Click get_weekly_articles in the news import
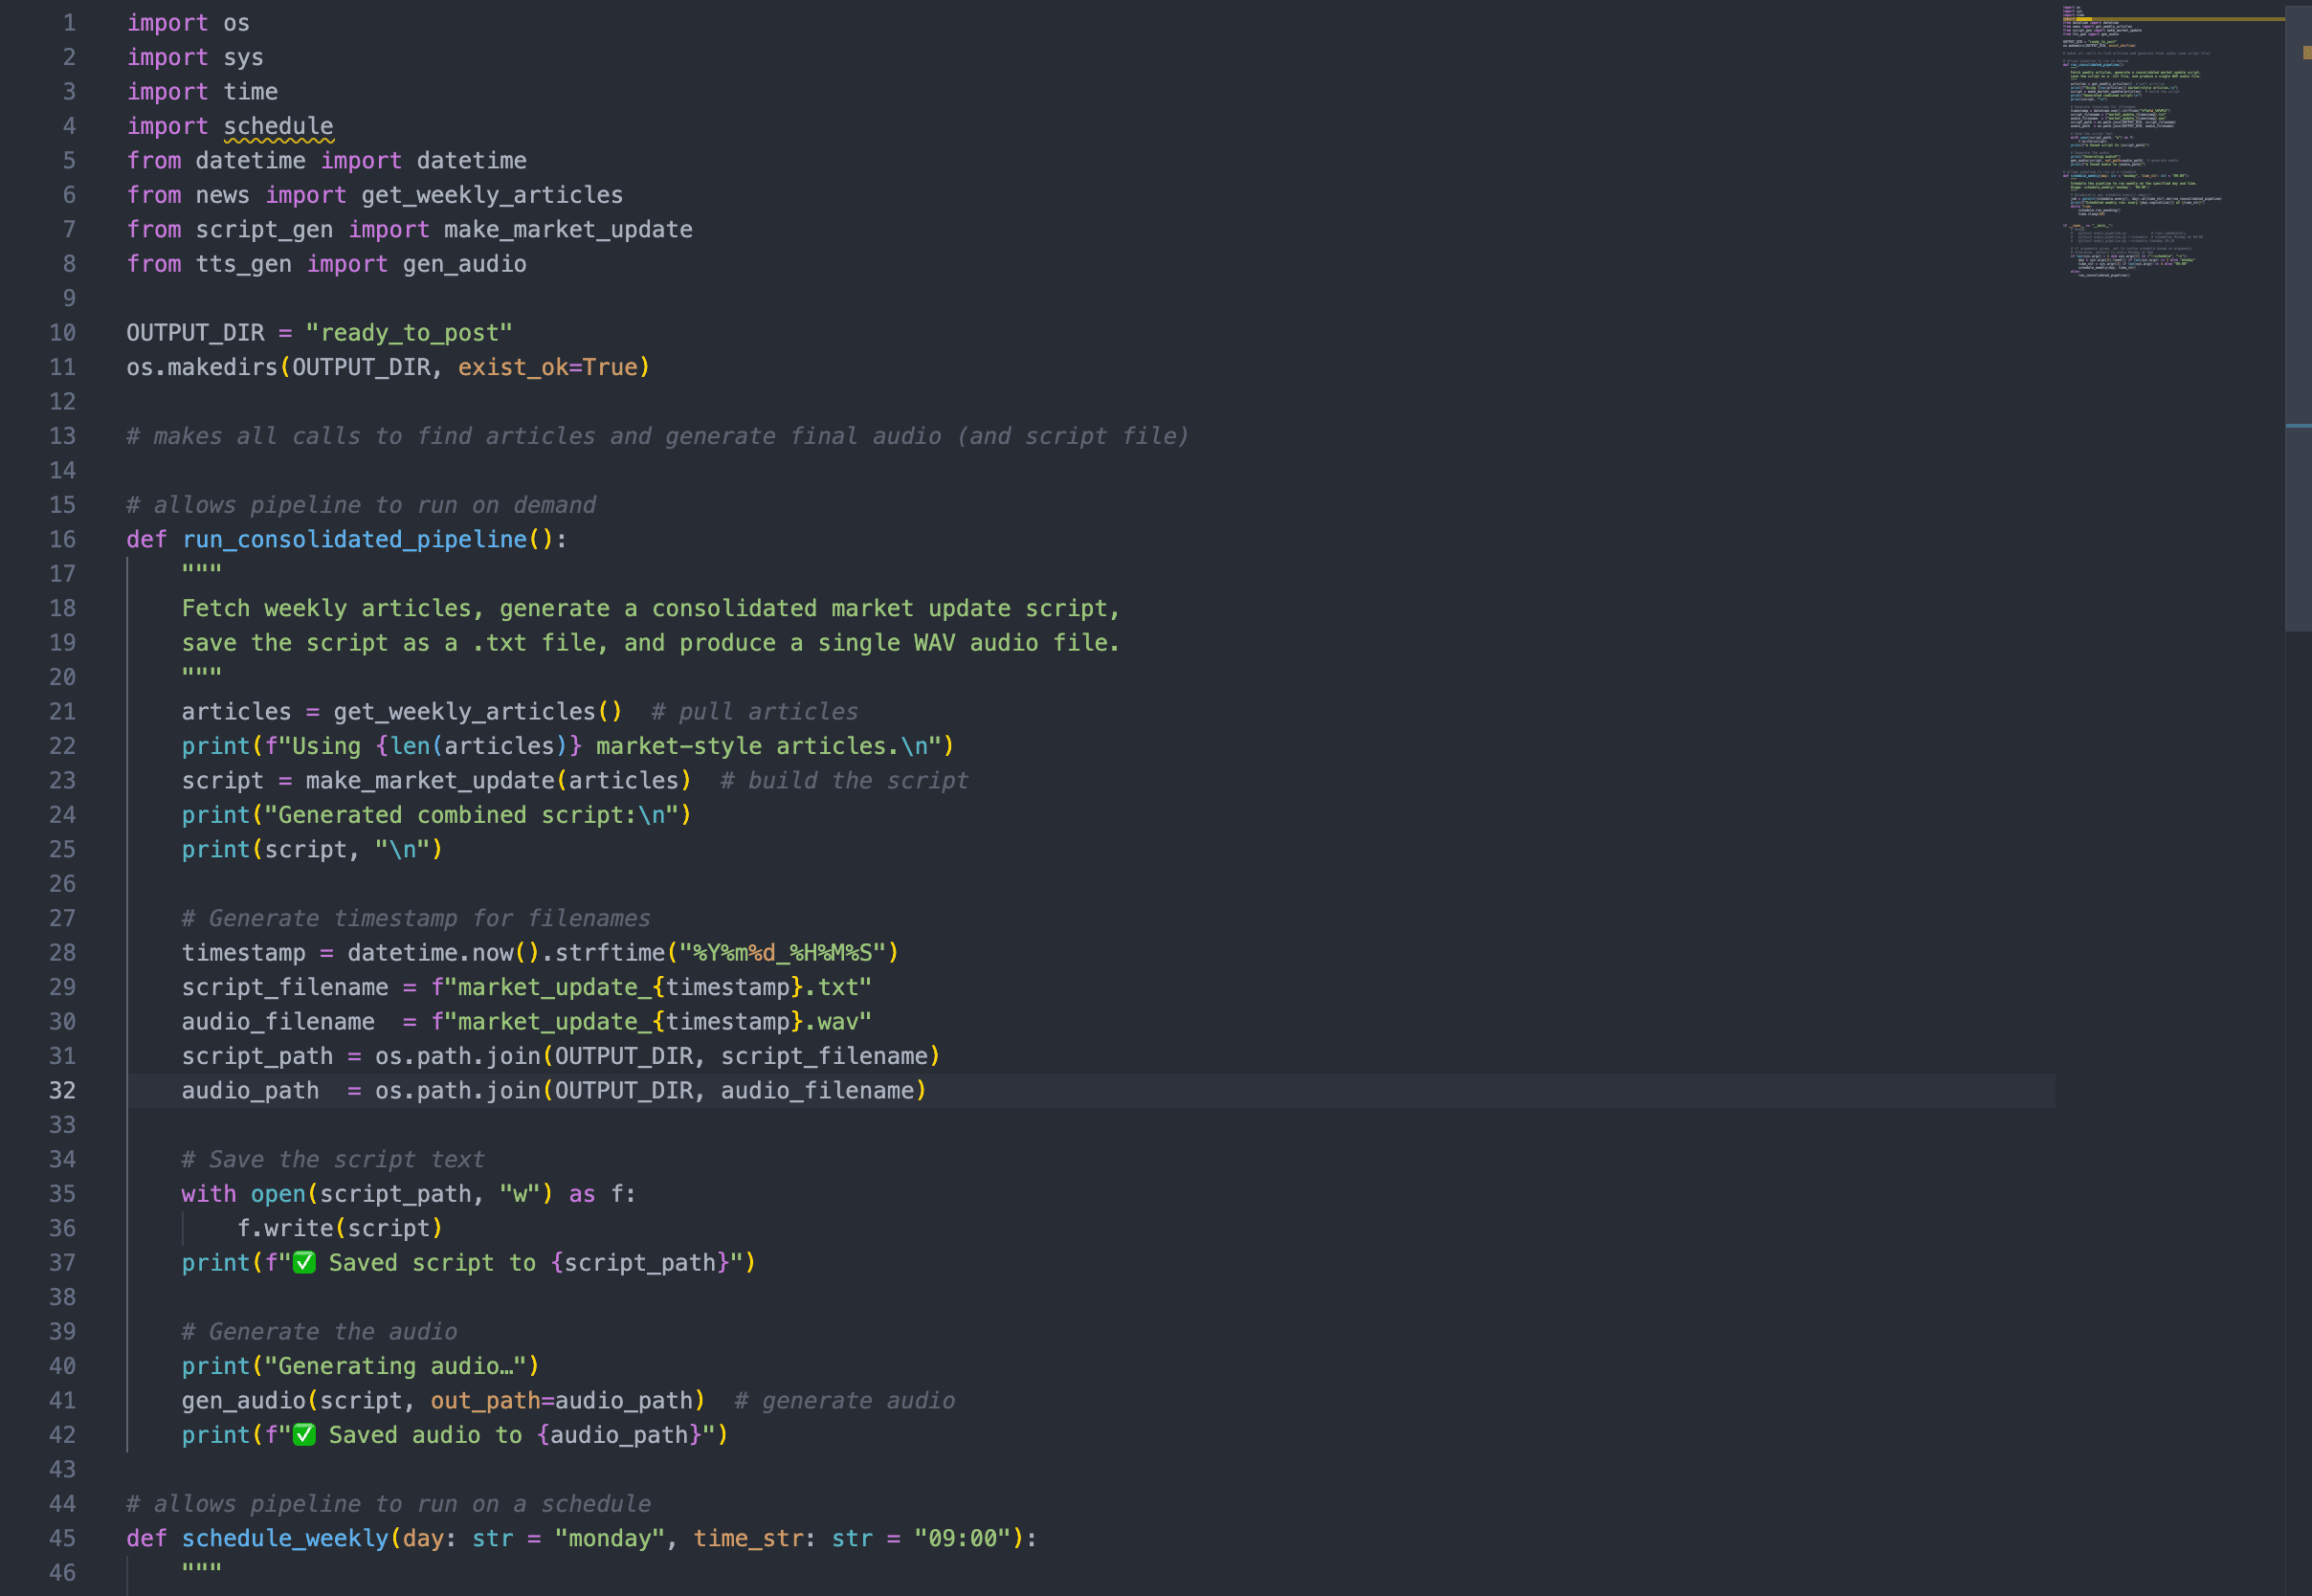The image size is (2312, 1596). coord(492,195)
